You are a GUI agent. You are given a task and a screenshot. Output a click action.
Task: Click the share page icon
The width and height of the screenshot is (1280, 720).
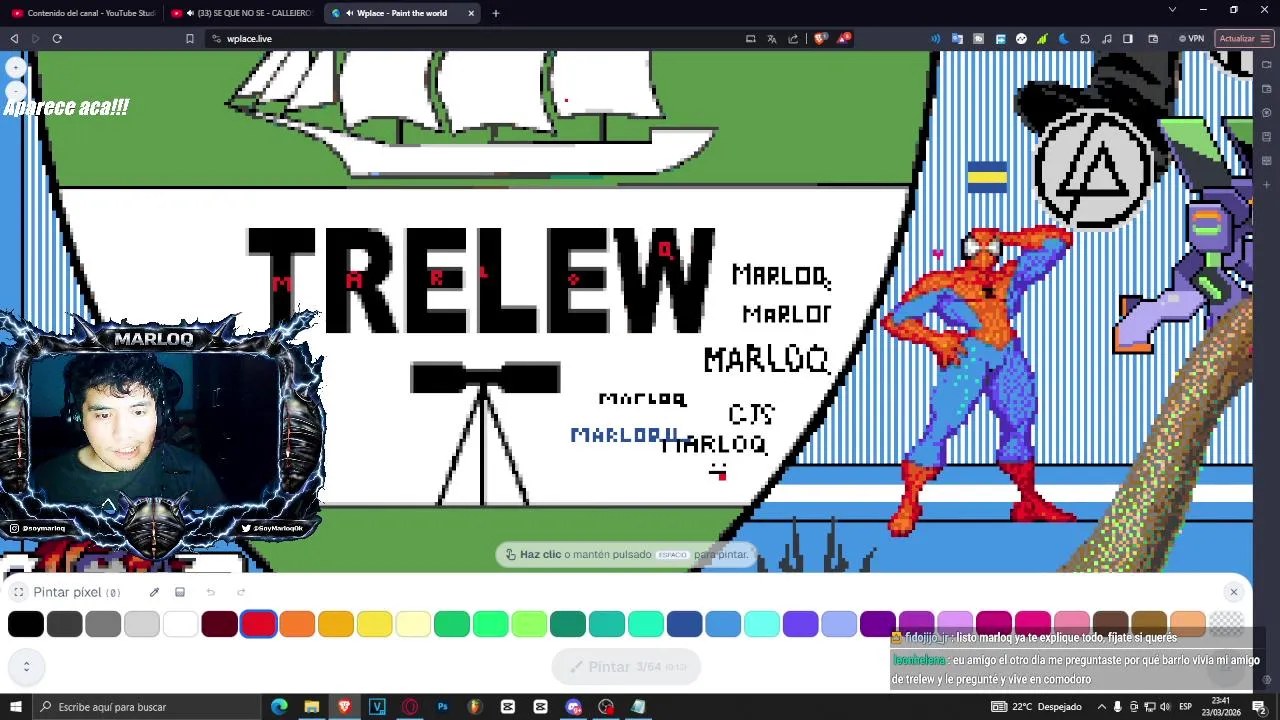pos(793,39)
